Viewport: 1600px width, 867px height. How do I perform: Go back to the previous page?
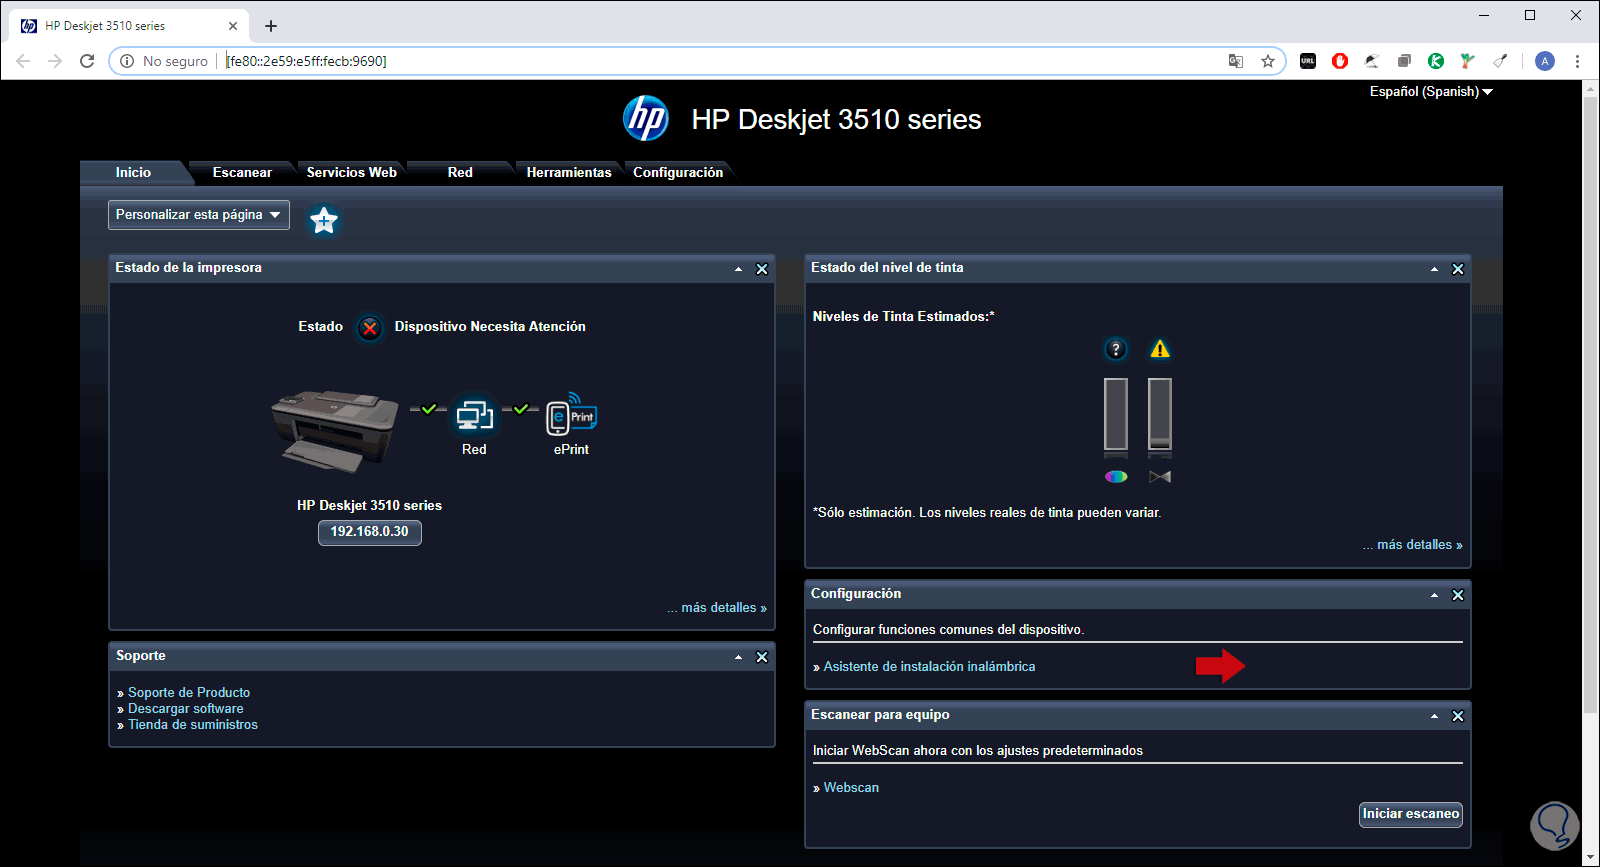pyautogui.click(x=23, y=61)
